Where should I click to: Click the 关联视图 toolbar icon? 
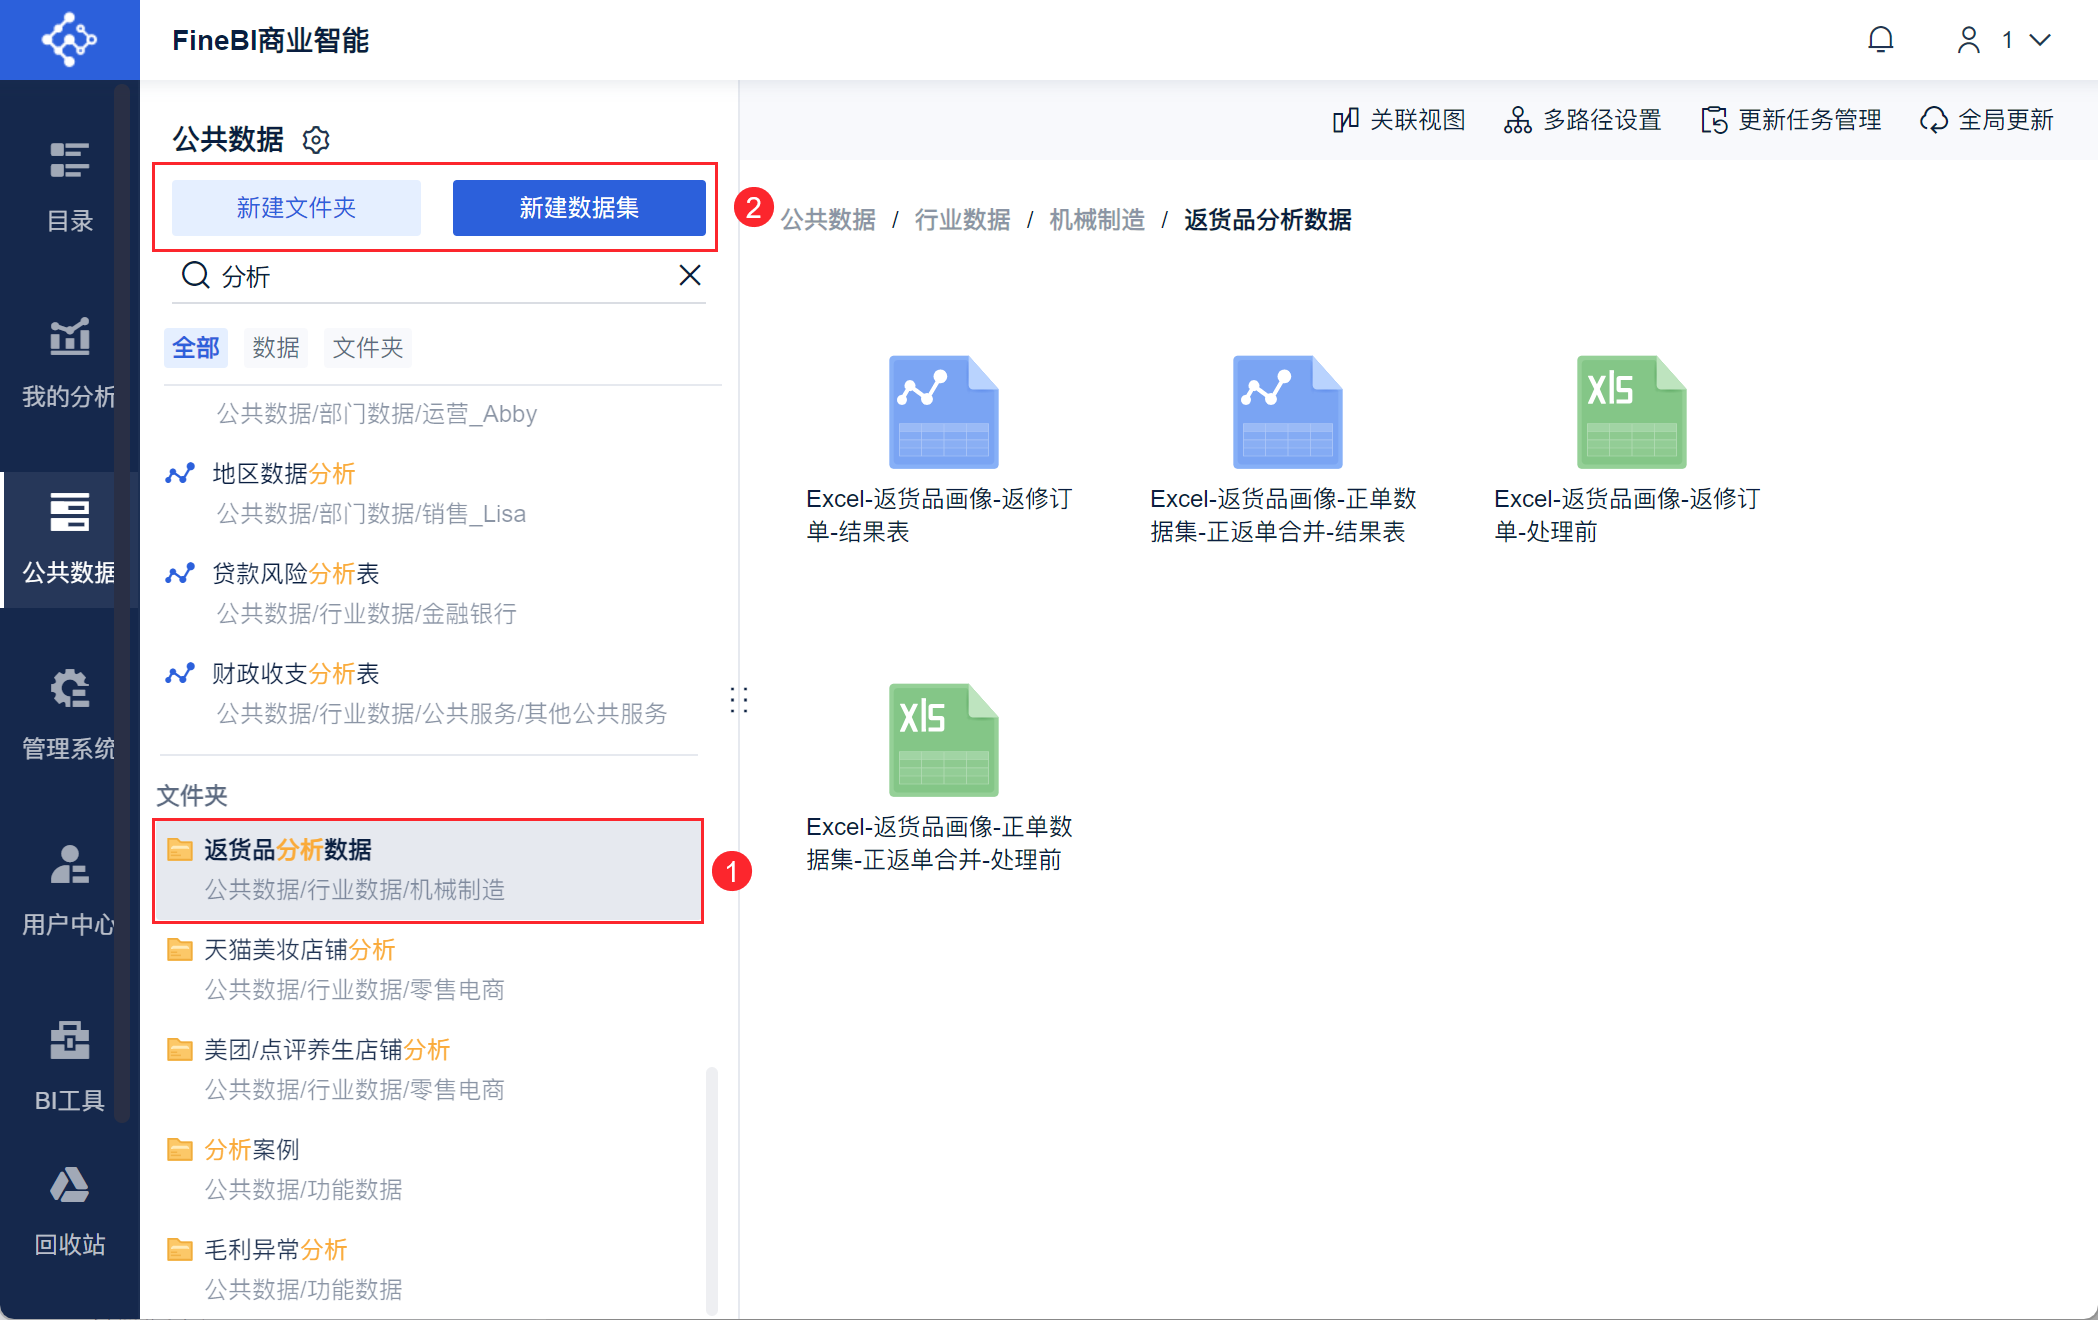1345,120
